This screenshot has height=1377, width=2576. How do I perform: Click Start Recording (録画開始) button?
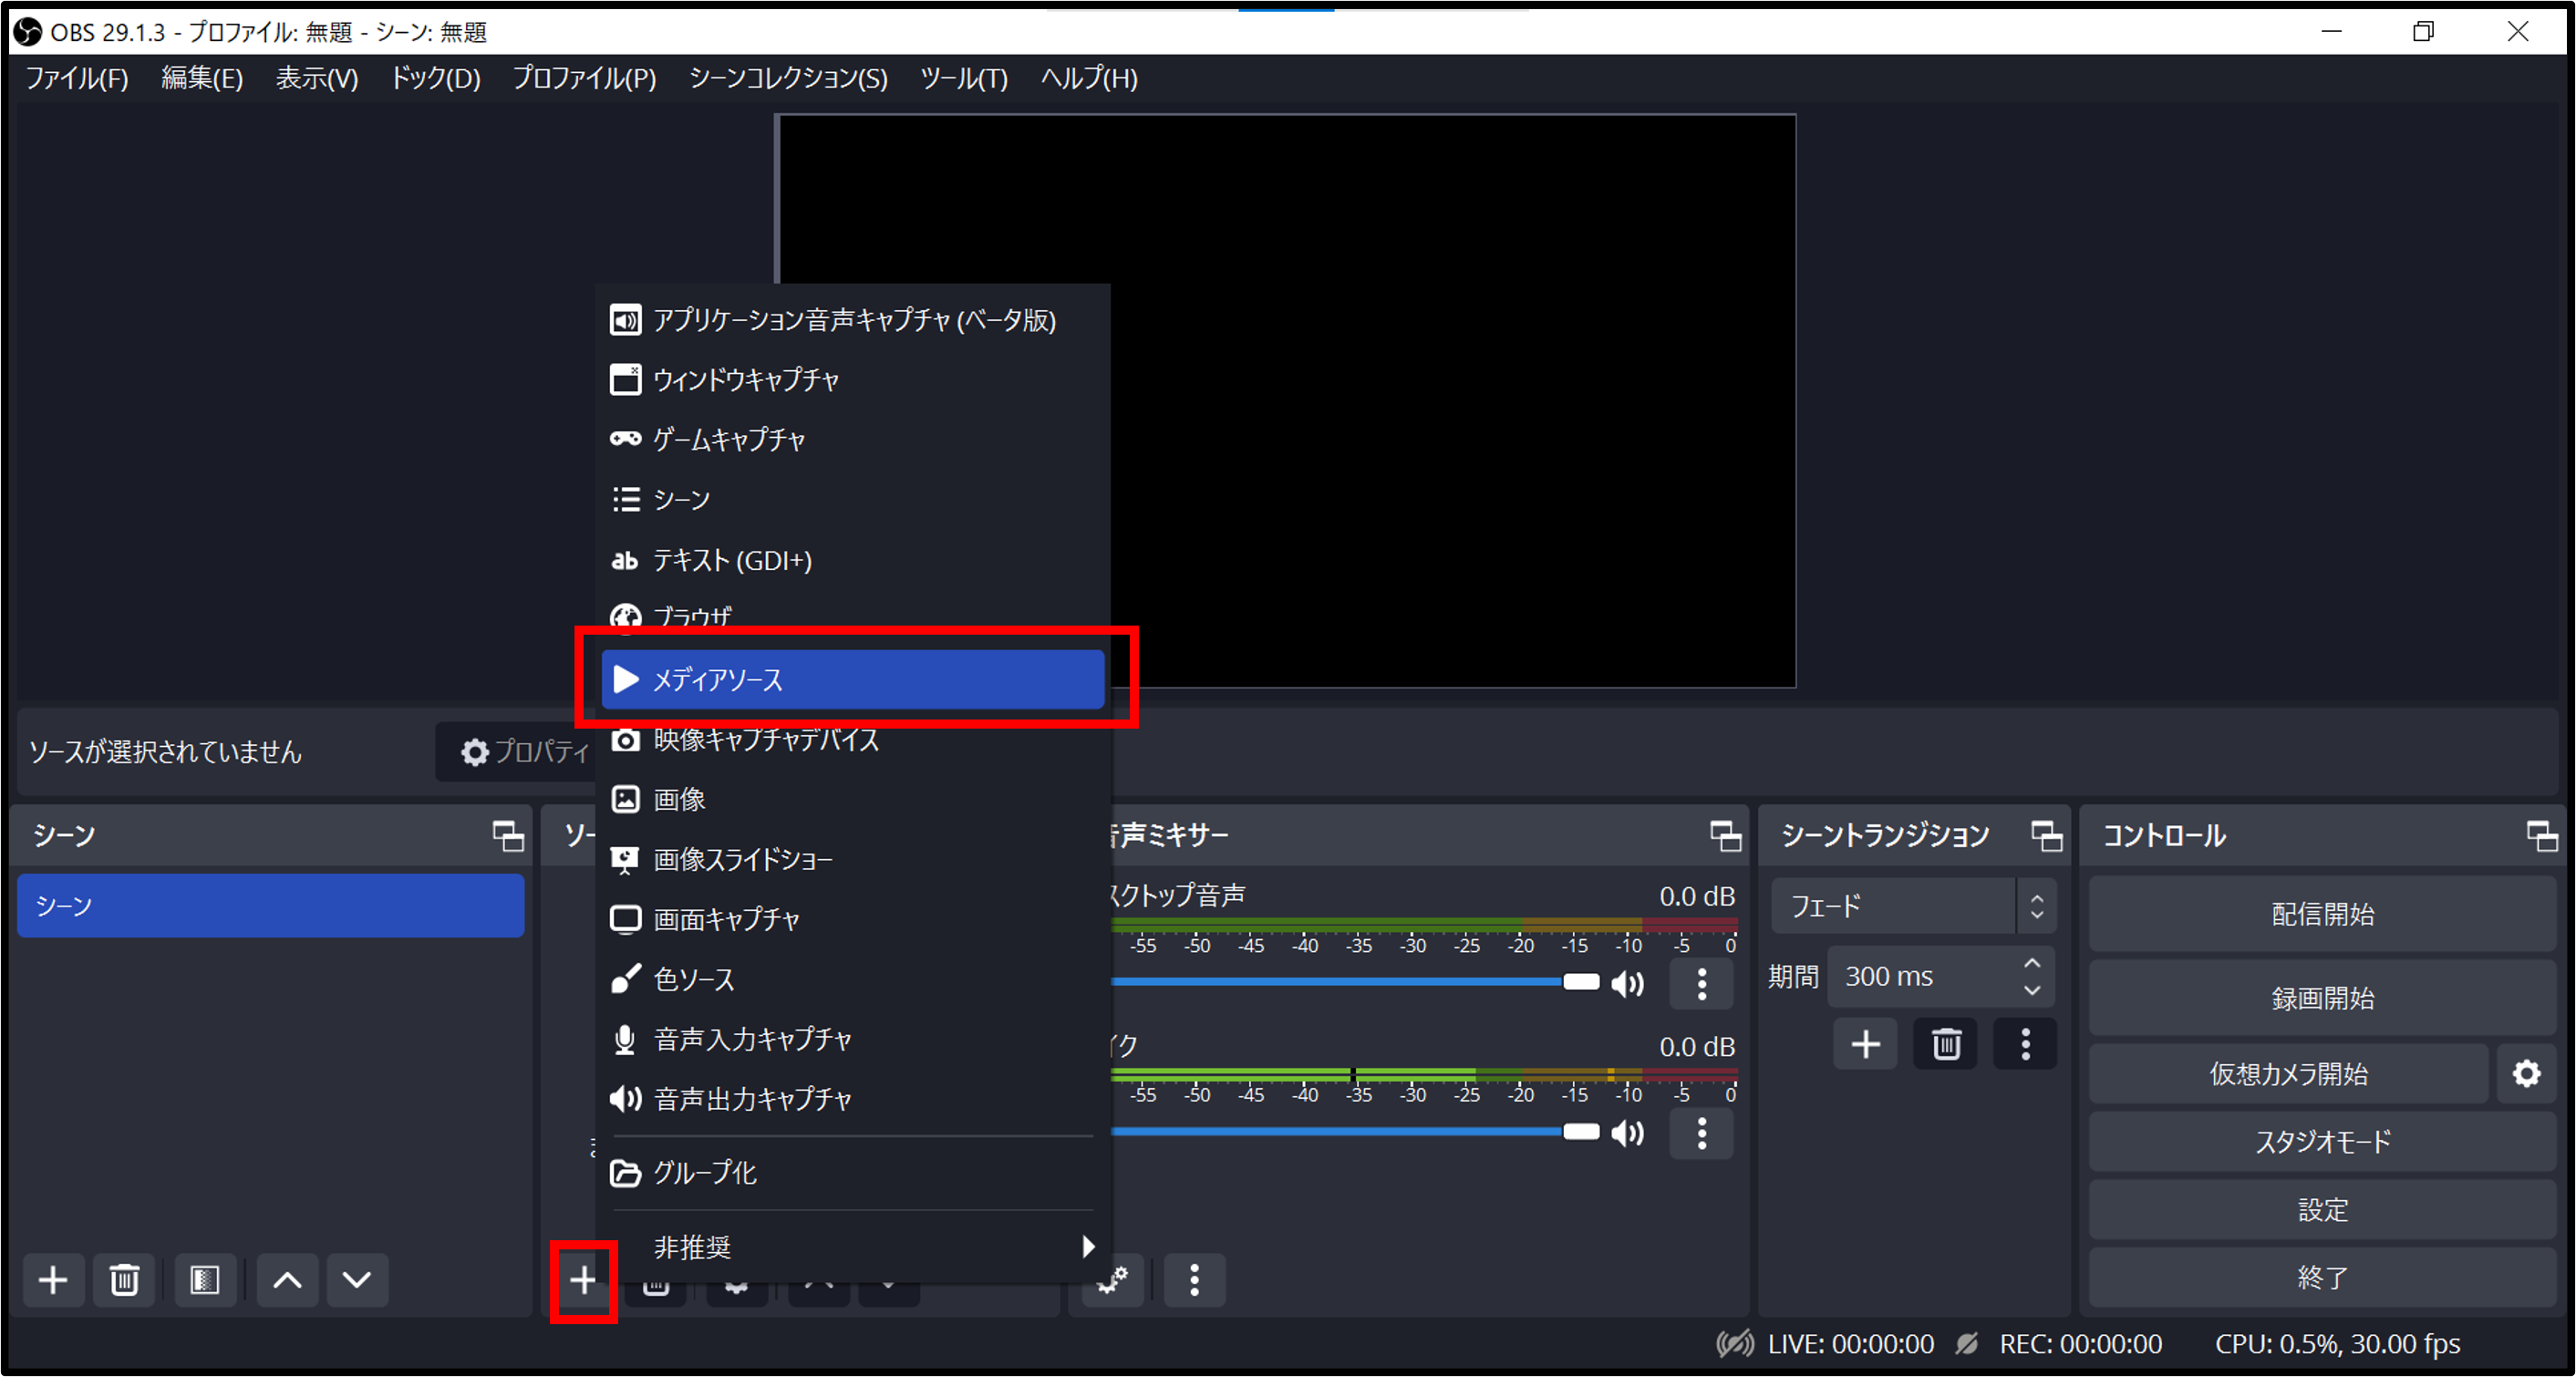tap(2322, 997)
